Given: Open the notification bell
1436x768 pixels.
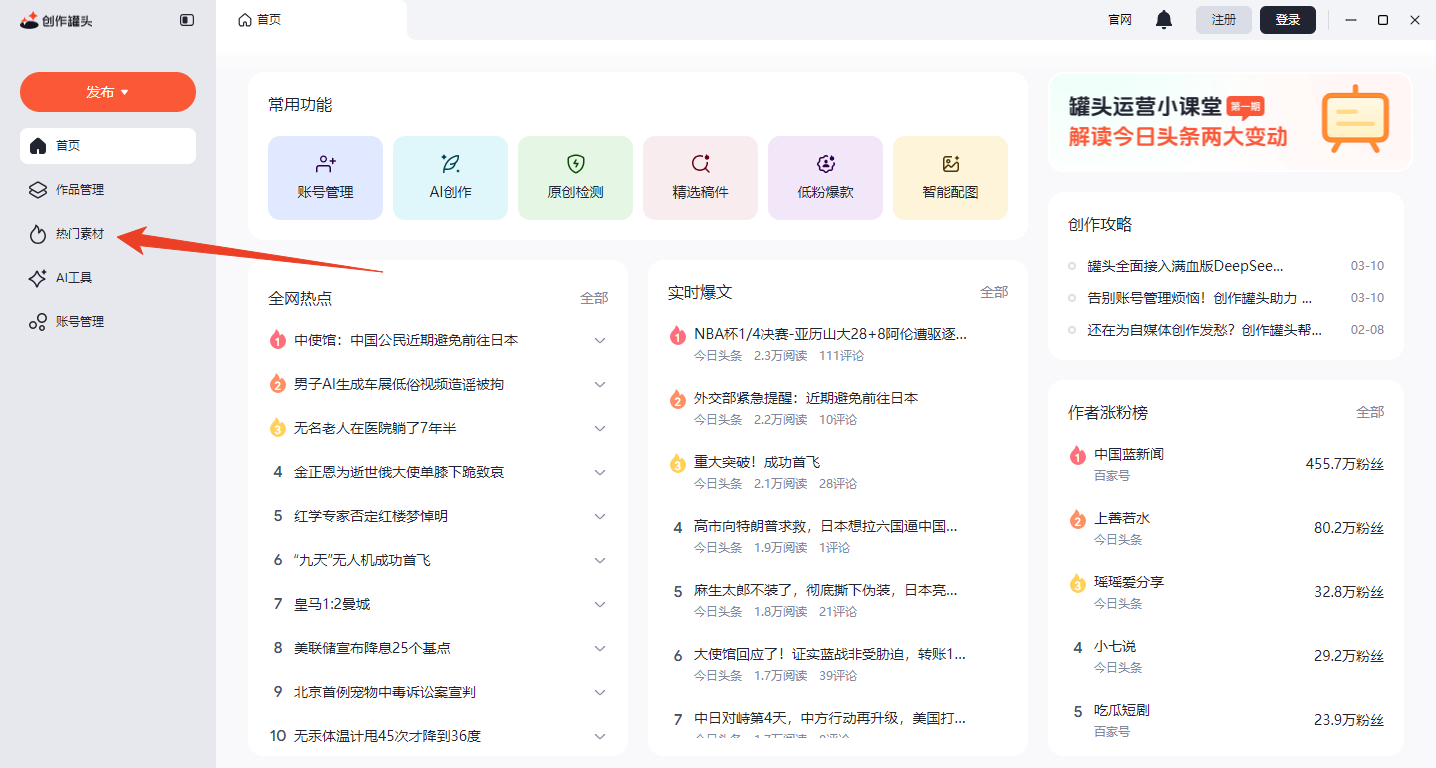Looking at the screenshot, I should 1163,19.
